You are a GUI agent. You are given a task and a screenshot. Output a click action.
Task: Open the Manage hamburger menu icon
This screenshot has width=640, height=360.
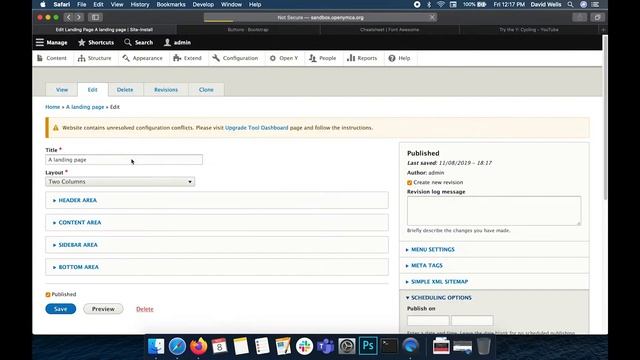tap(40, 42)
